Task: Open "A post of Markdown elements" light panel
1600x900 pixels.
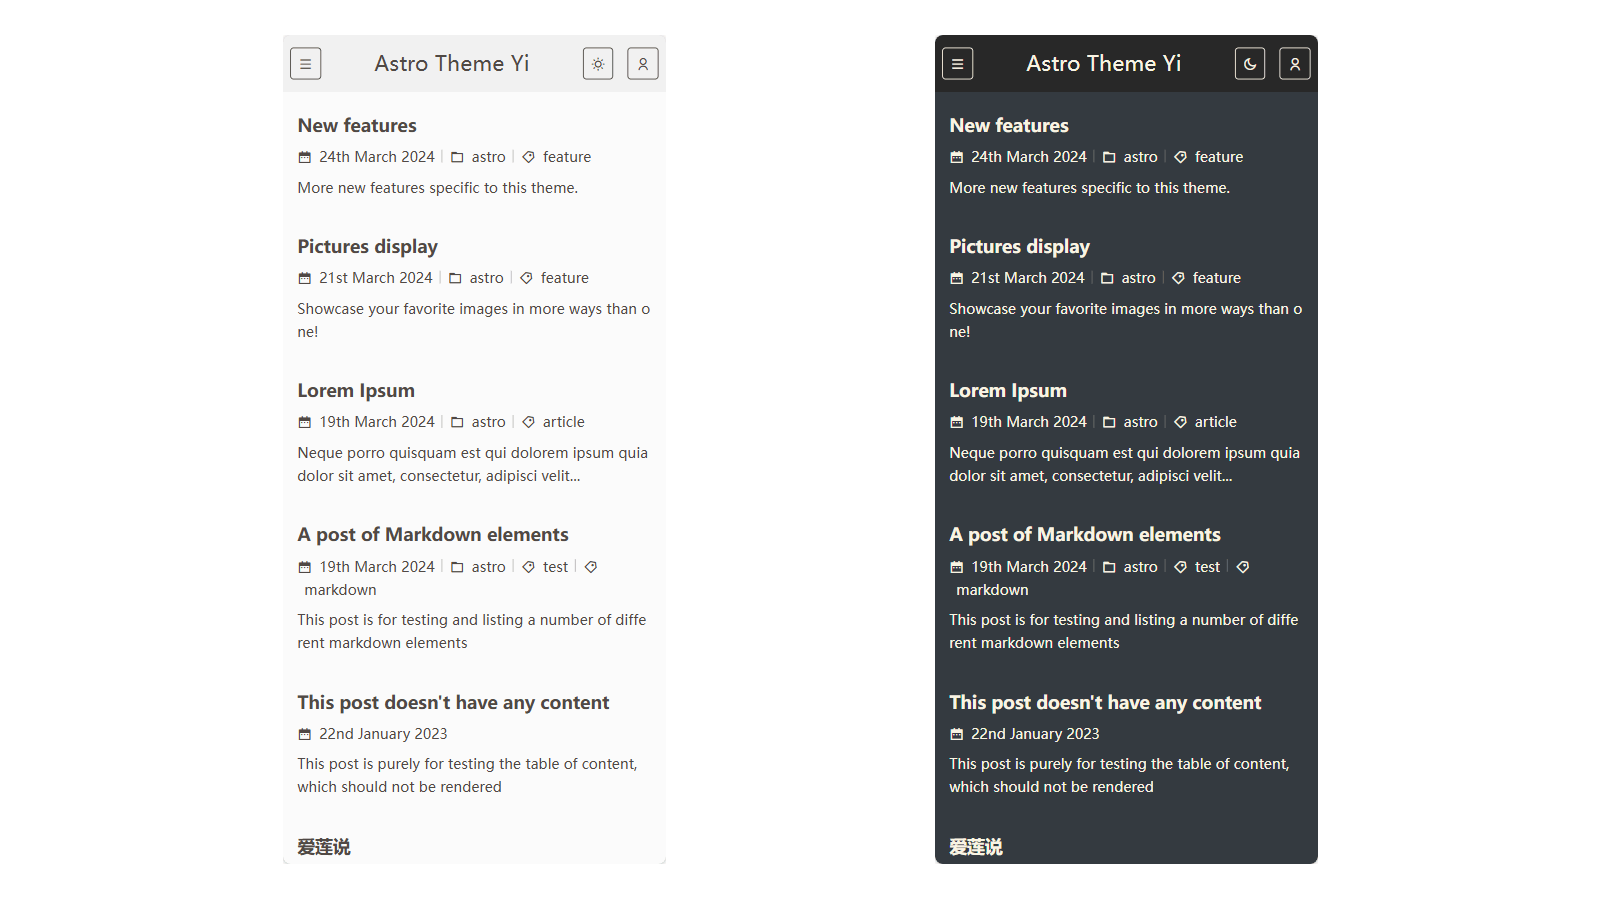Action: pyautogui.click(x=432, y=535)
